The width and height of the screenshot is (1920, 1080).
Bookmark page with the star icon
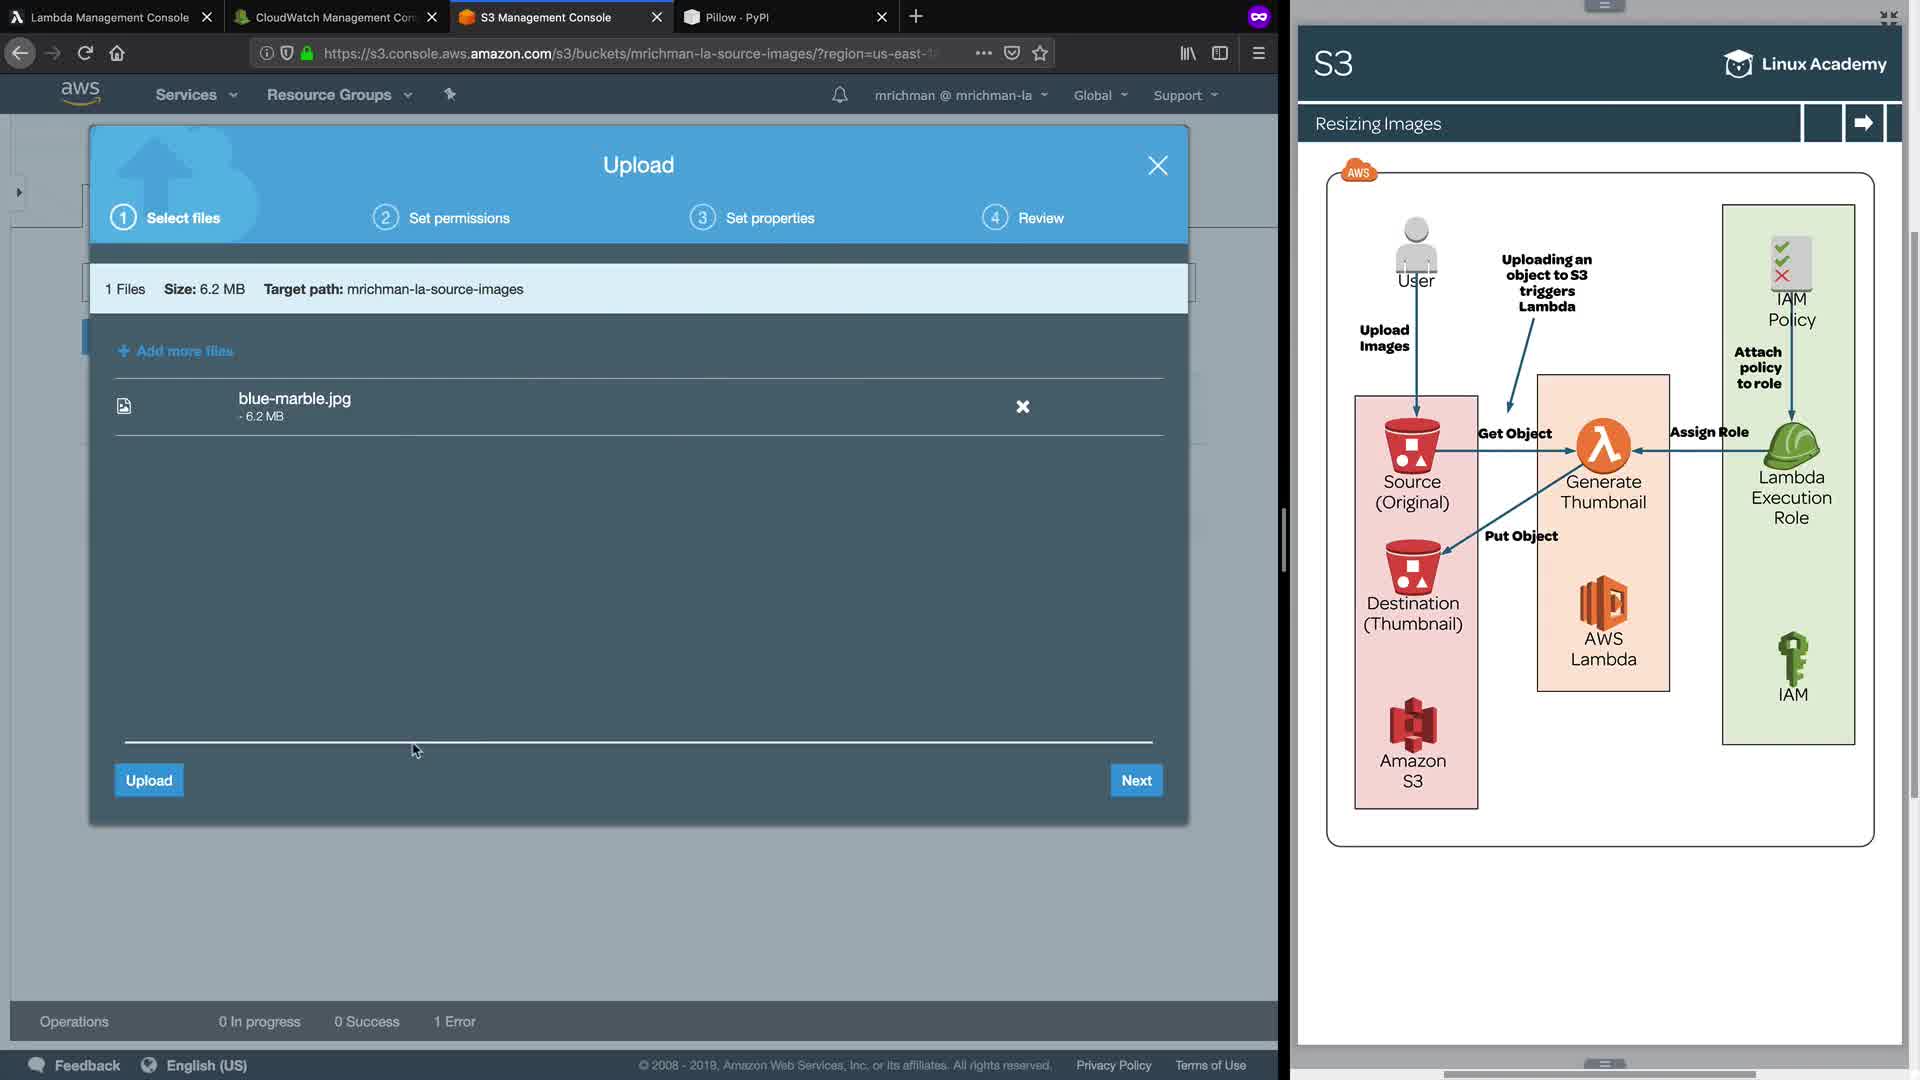point(1040,53)
